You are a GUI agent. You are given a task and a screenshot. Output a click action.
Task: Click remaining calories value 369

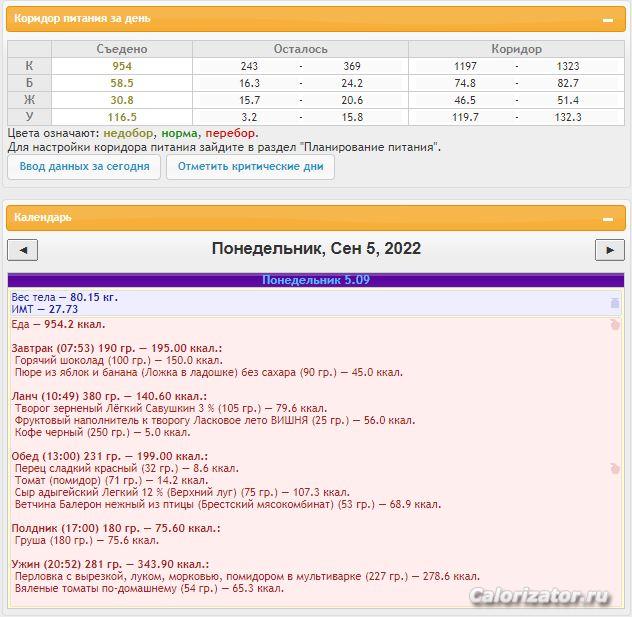352,66
